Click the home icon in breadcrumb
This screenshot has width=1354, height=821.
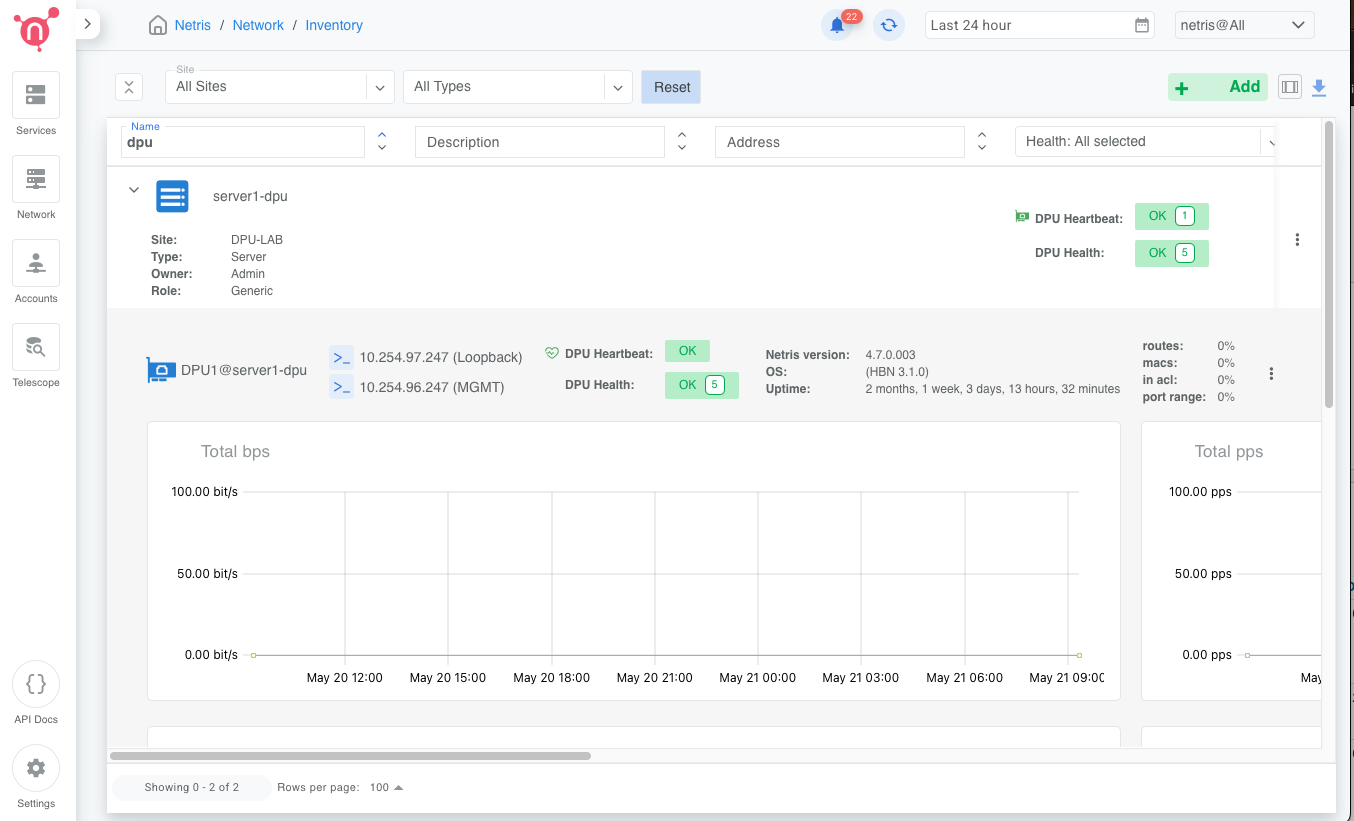click(x=157, y=25)
